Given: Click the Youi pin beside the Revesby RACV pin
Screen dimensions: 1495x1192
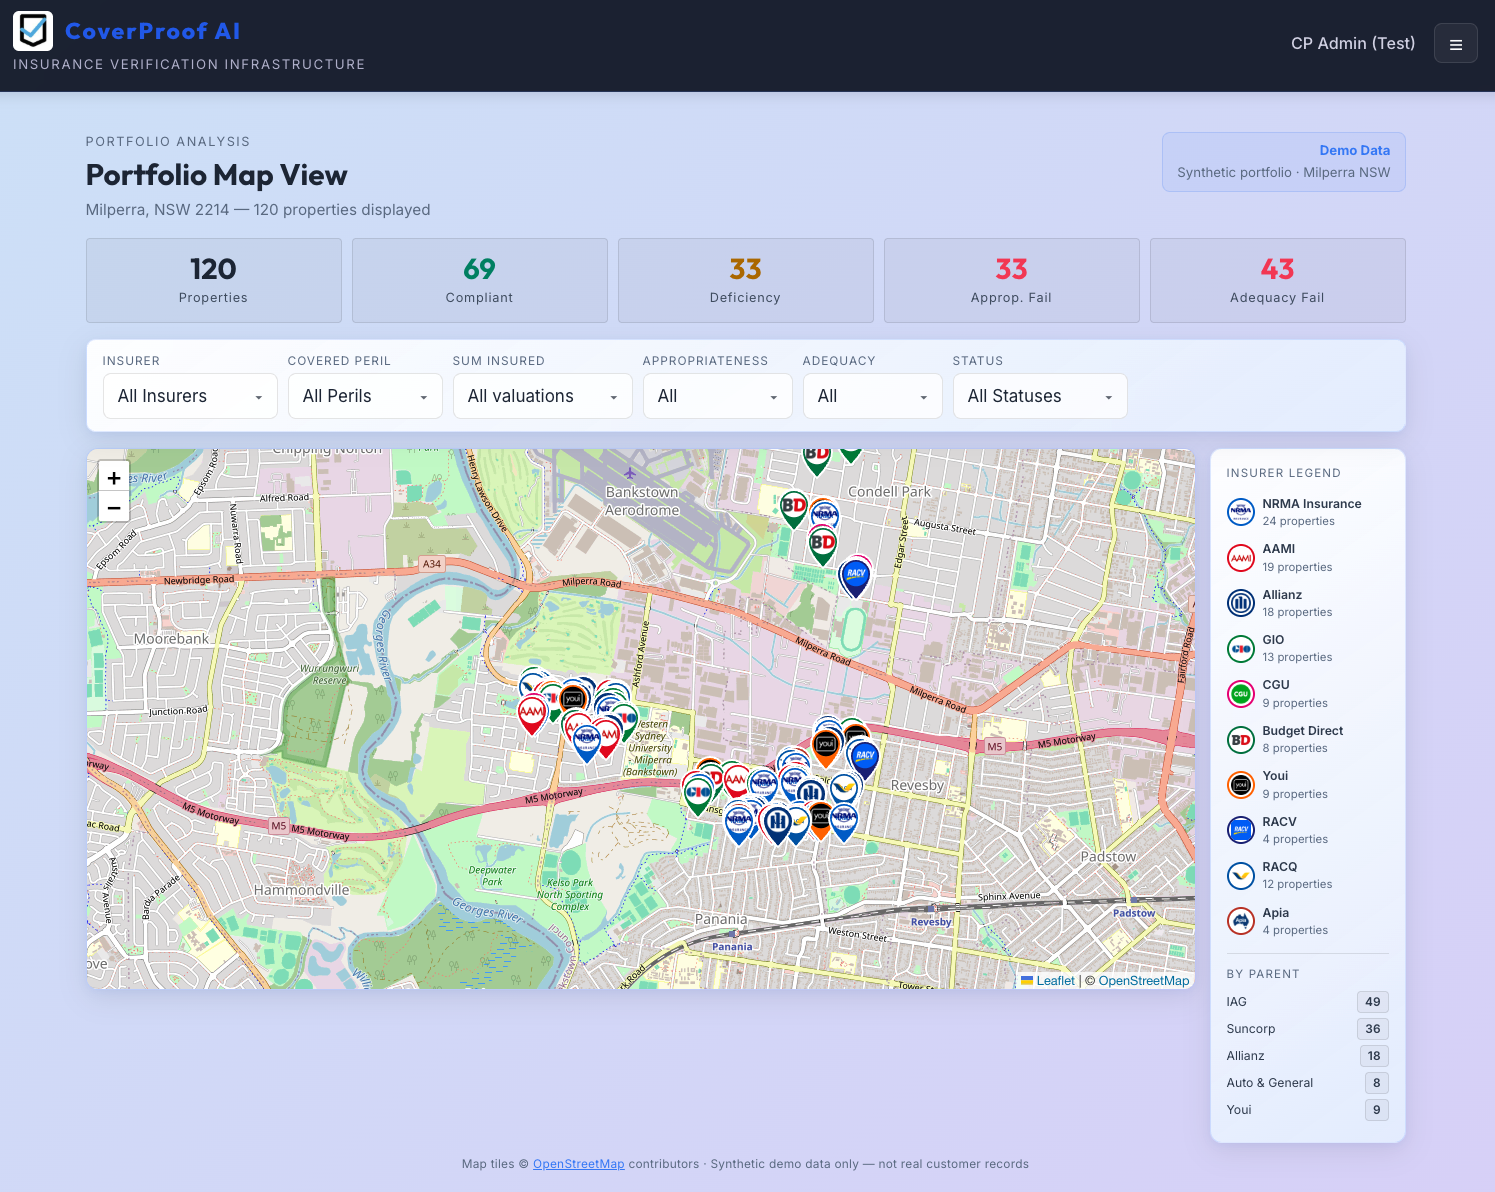Looking at the screenshot, I should (x=826, y=746).
